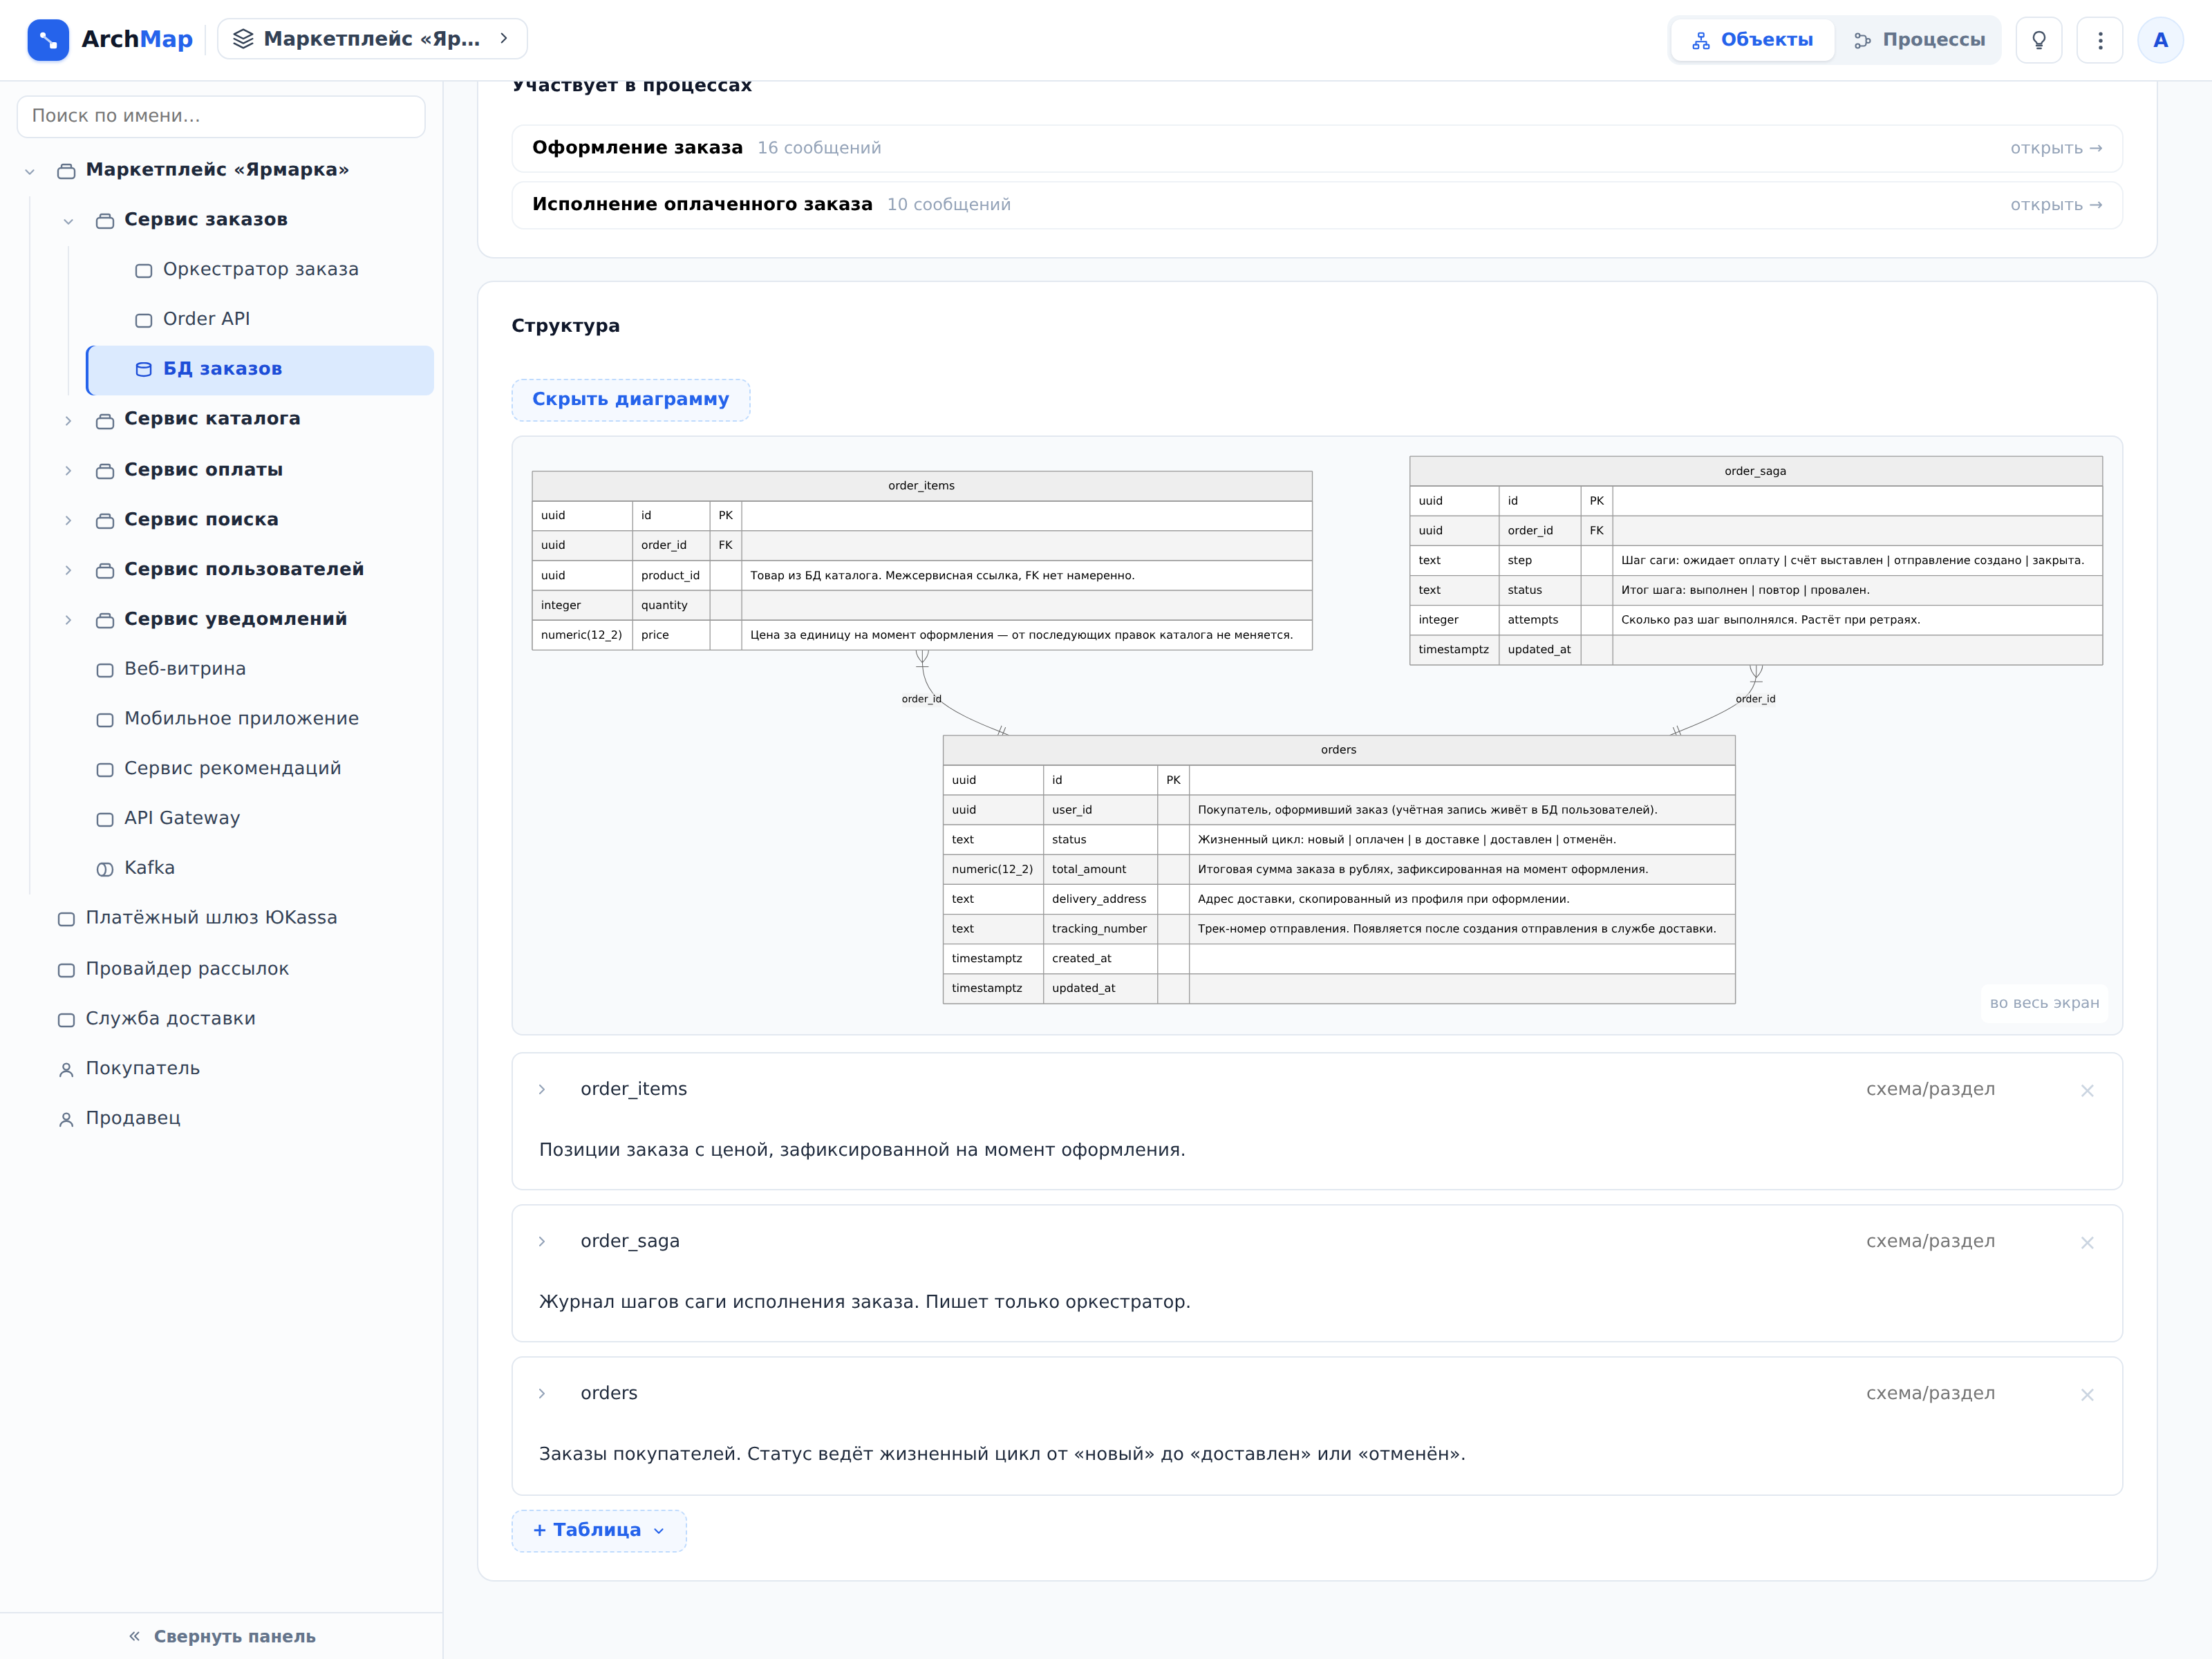Click the Скрыть диаграмму button
Viewport: 2212px width, 1659px height.
click(x=631, y=399)
